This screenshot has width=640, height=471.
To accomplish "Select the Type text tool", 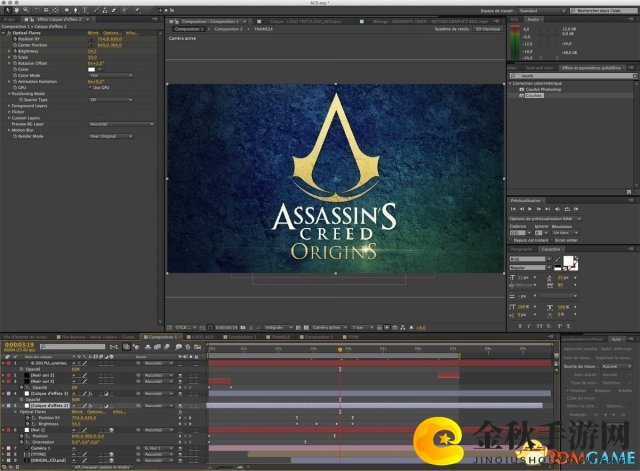I will pyautogui.click(x=85, y=10).
